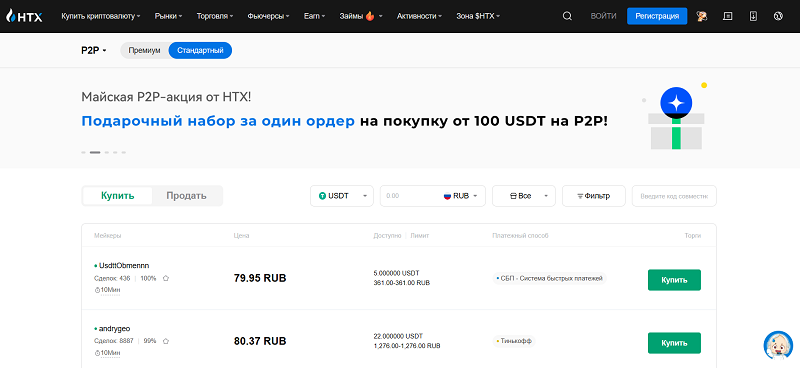Image resolution: width=800 pixels, height=368 pixels.
Task: Click the HTX logo
Action: click(x=24, y=16)
